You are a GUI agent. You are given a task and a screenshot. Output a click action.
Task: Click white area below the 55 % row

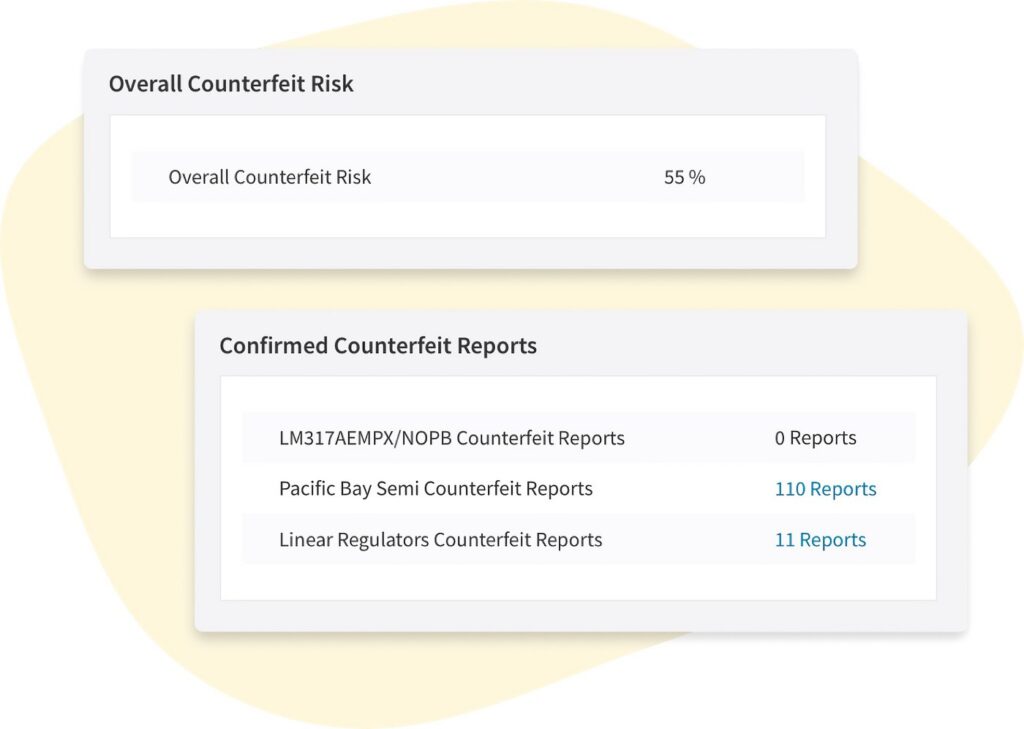(x=468, y=220)
